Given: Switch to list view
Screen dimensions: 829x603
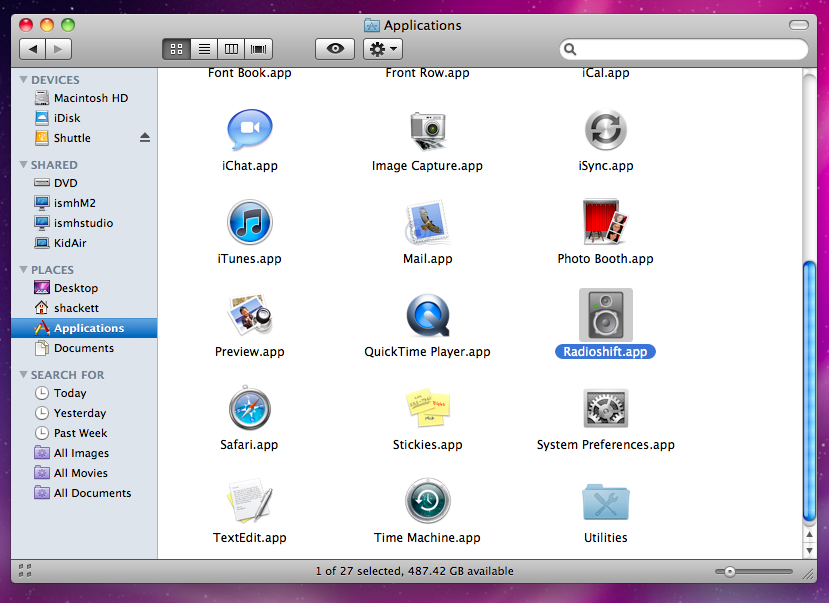Looking at the screenshot, I should click(204, 49).
